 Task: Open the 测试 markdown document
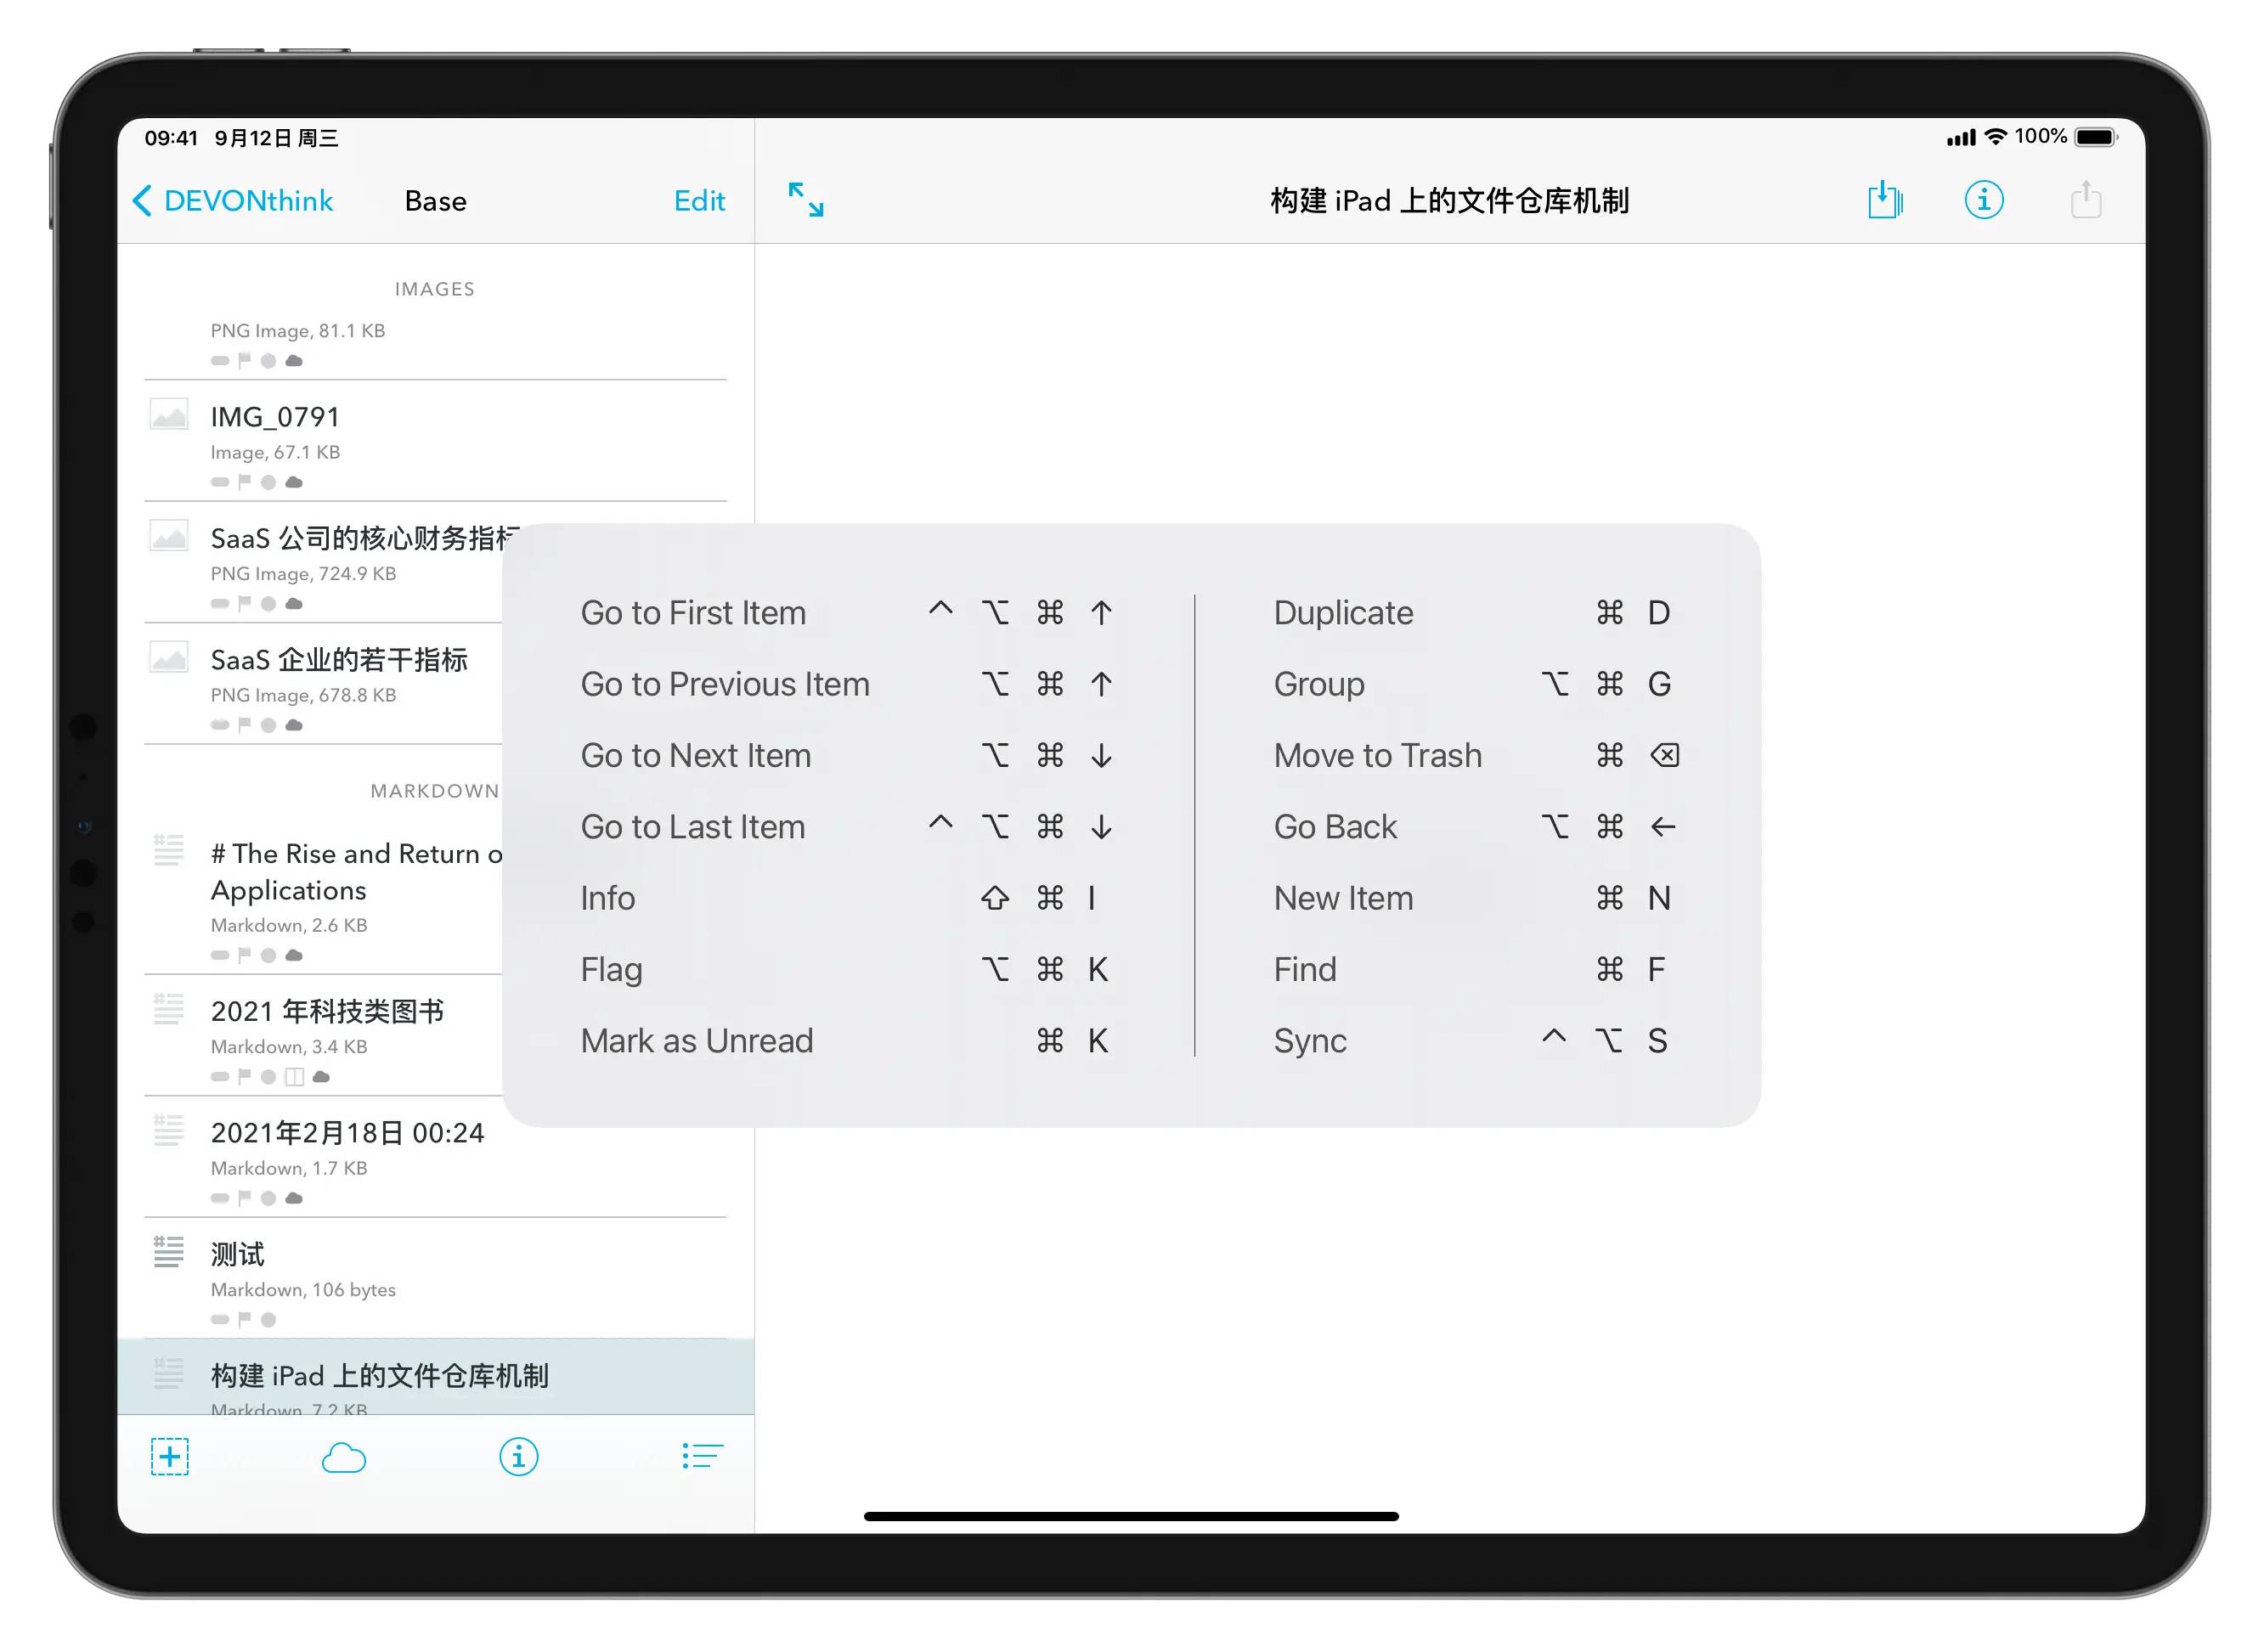coord(238,1254)
